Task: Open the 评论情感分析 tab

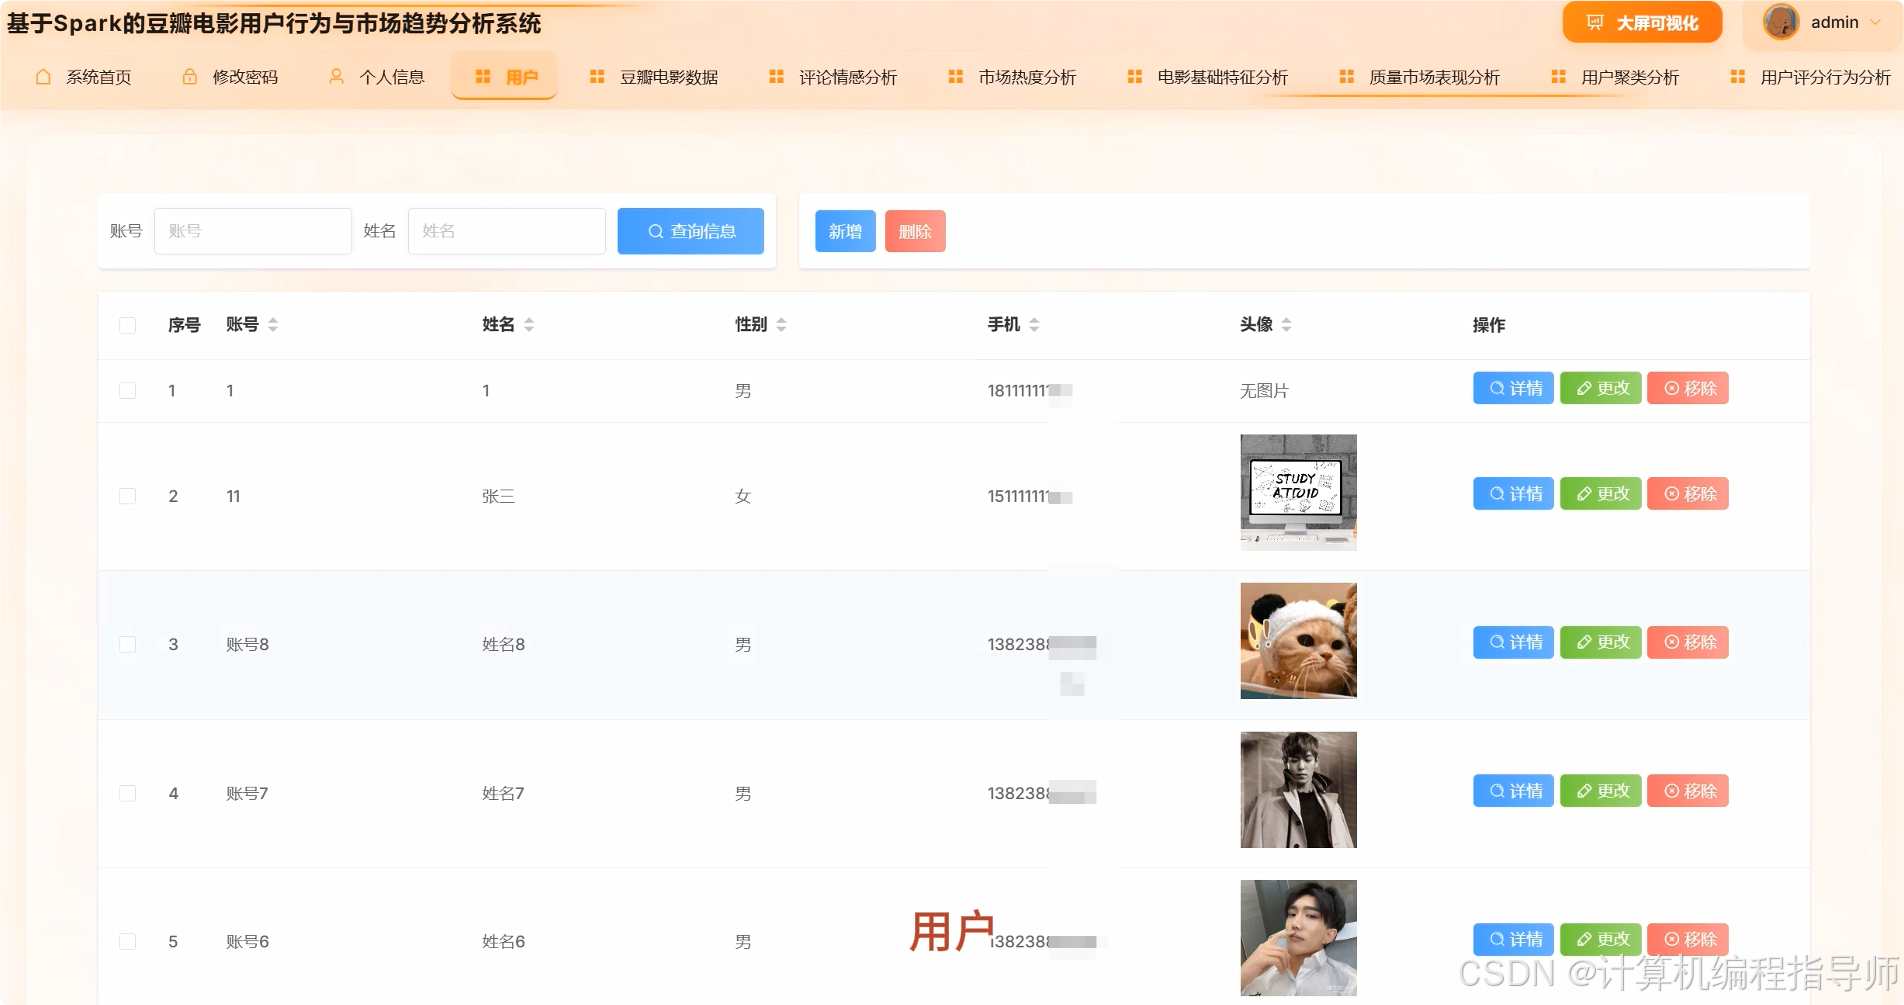Action: 833,76
